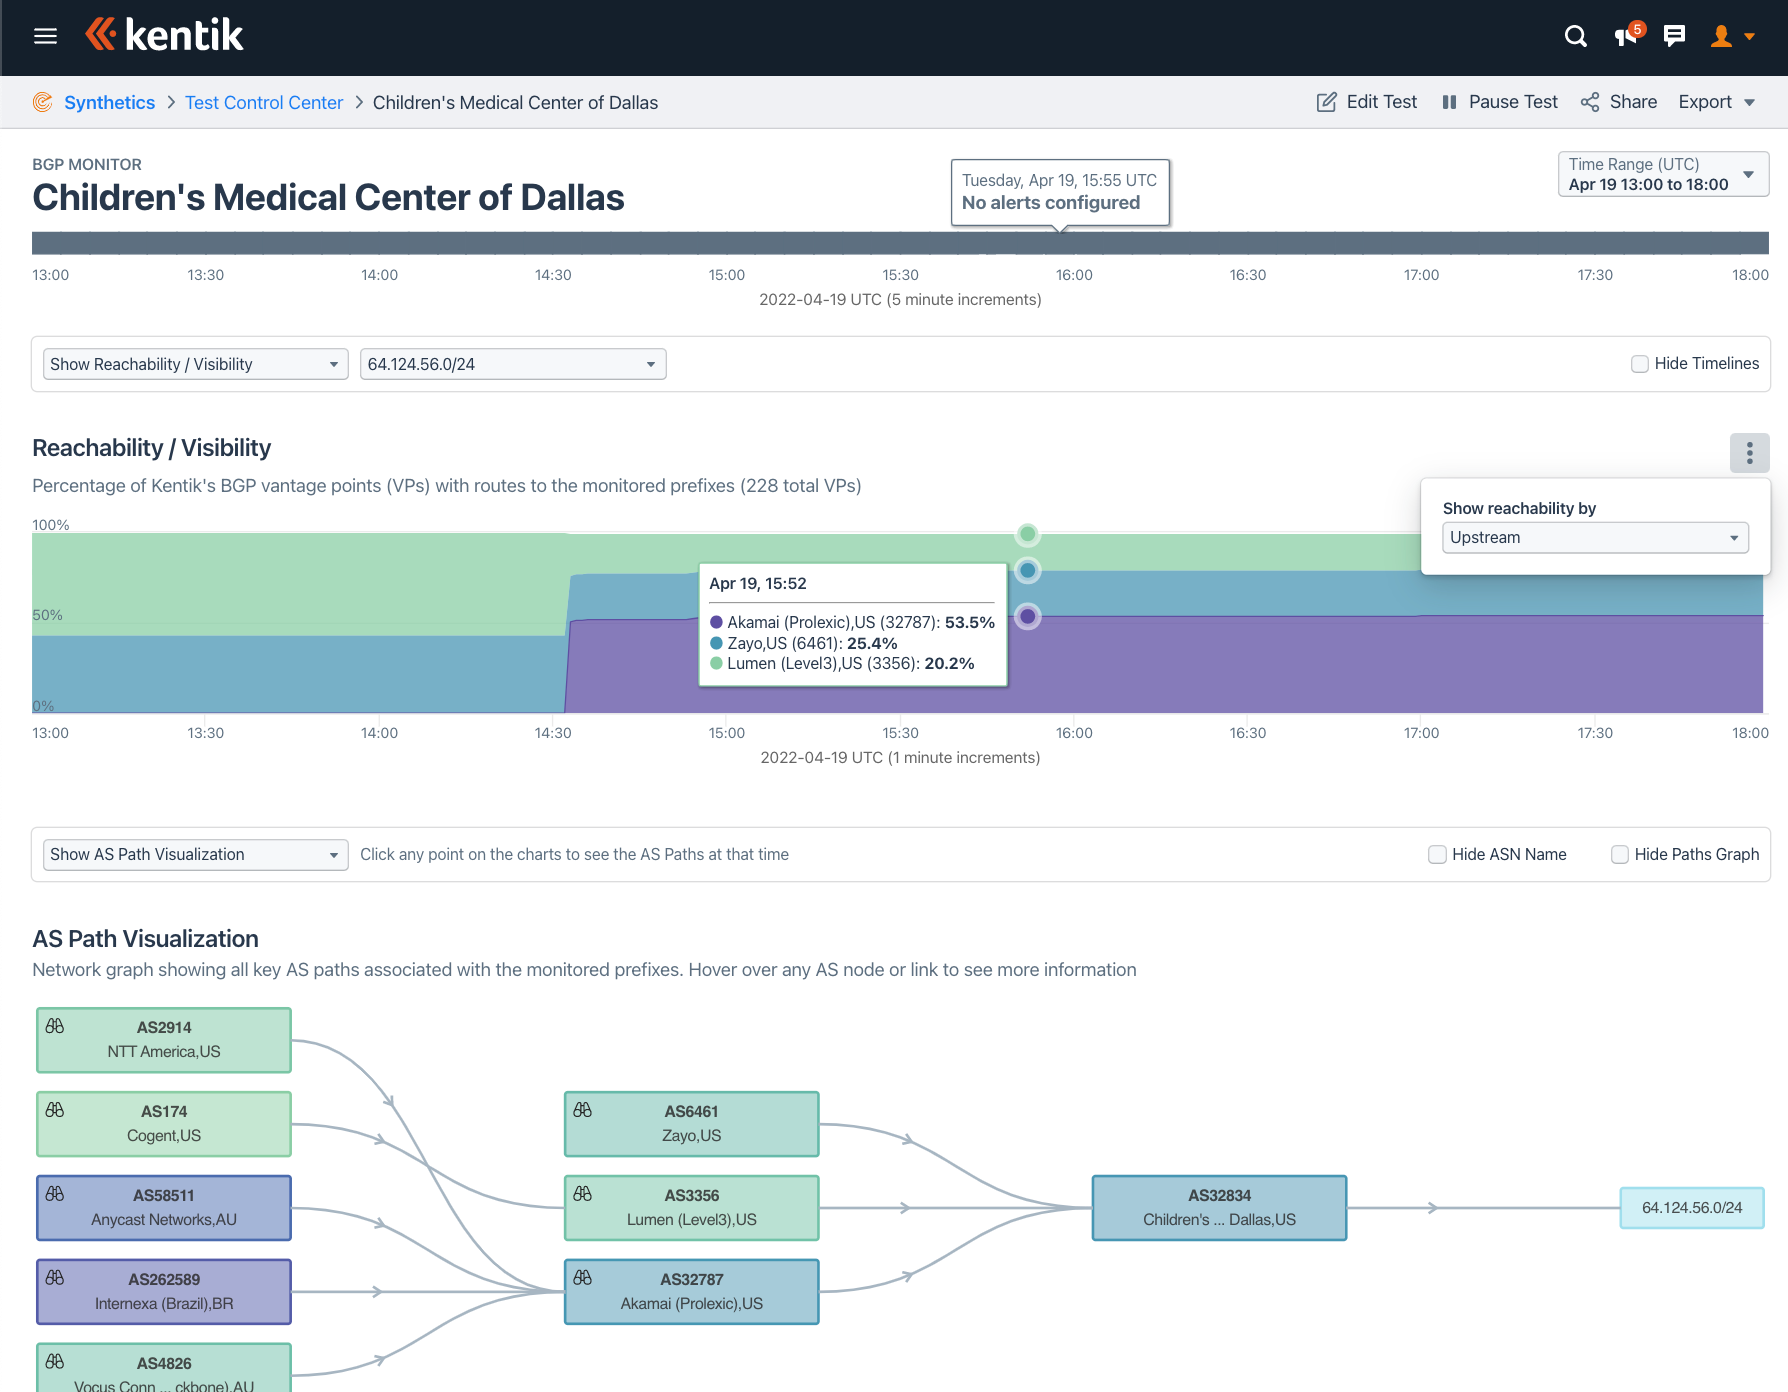
Task: Click the green Lumen data point marker
Action: (1027, 534)
